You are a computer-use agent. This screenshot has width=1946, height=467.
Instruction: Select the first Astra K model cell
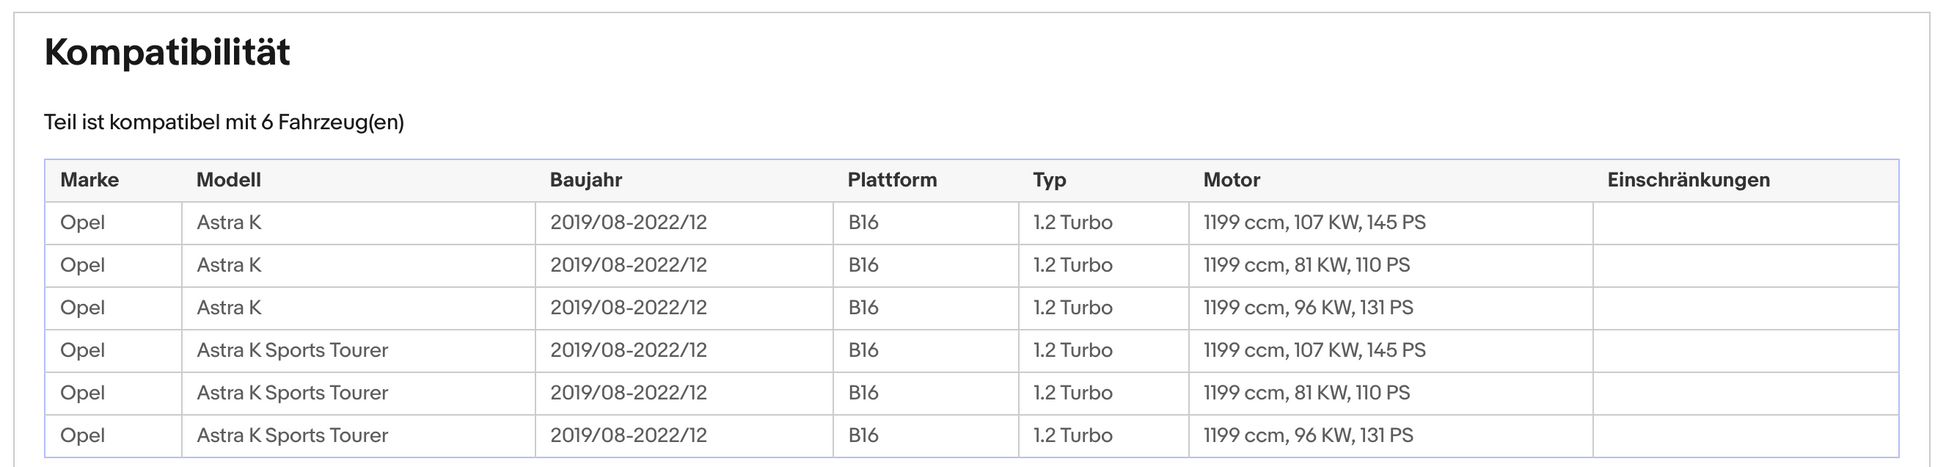point(358,223)
